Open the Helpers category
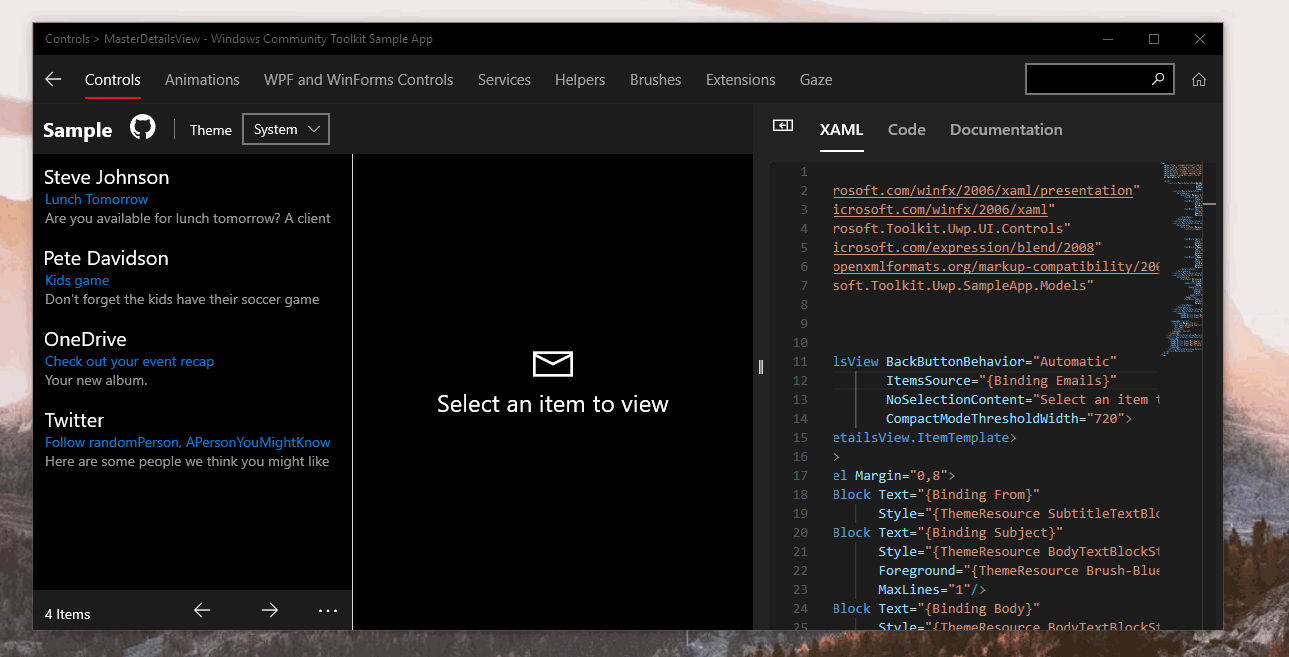 580,80
